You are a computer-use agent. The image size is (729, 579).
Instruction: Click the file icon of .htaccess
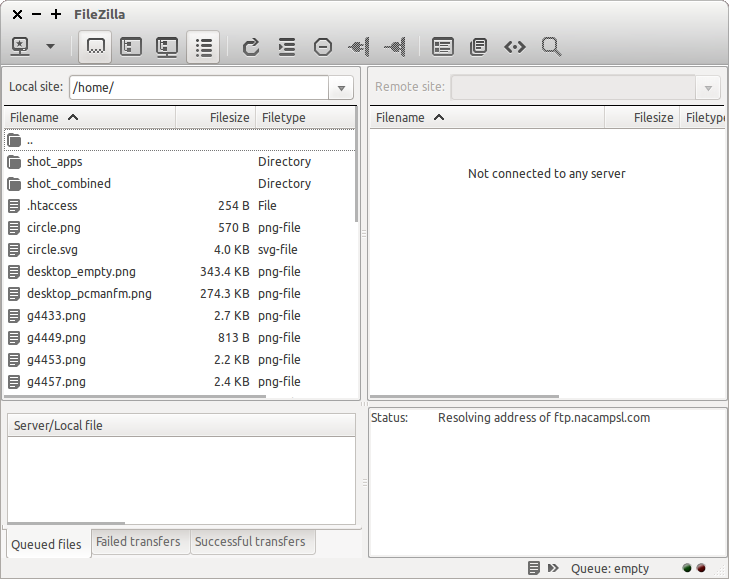pyautogui.click(x=14, y=206)
